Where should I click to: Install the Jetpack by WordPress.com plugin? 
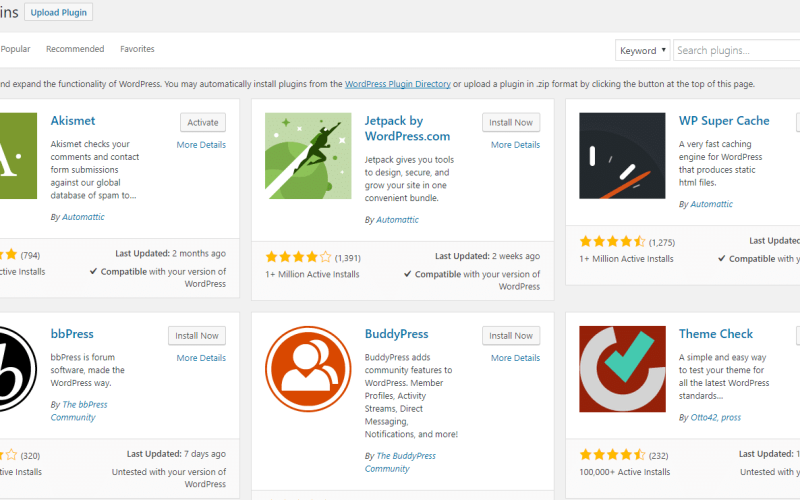(x=510, y=122)
